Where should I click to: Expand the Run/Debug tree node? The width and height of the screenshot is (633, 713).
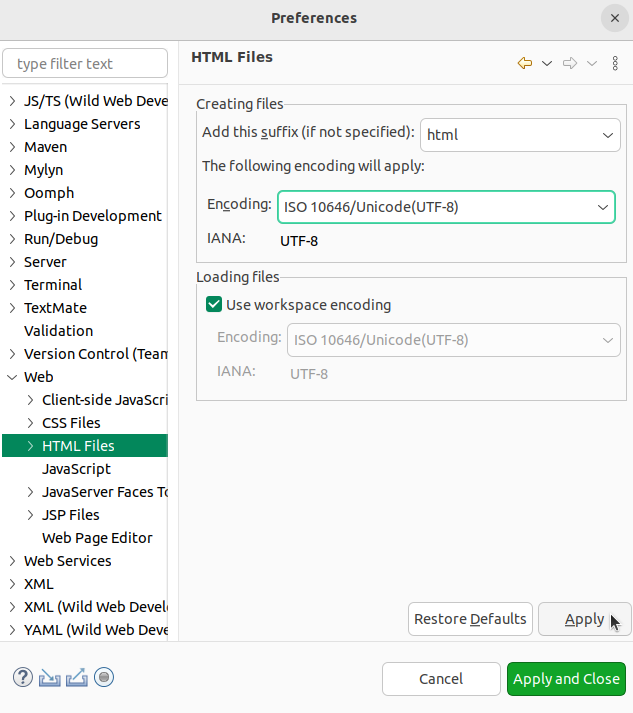pos(12,239)
